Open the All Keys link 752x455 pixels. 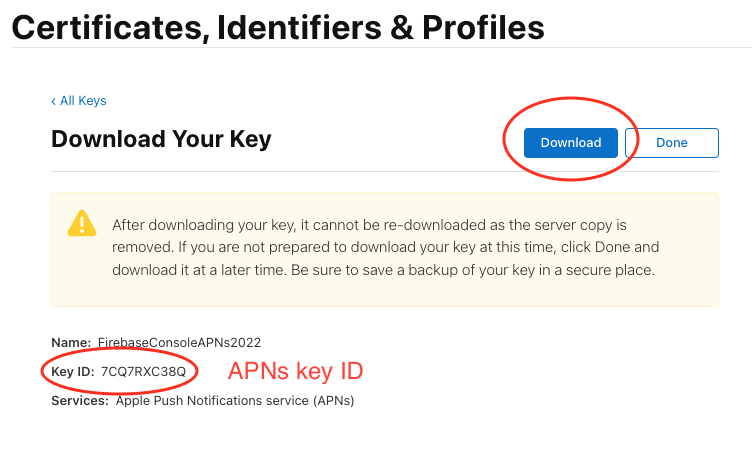click(x=83, y=101)
